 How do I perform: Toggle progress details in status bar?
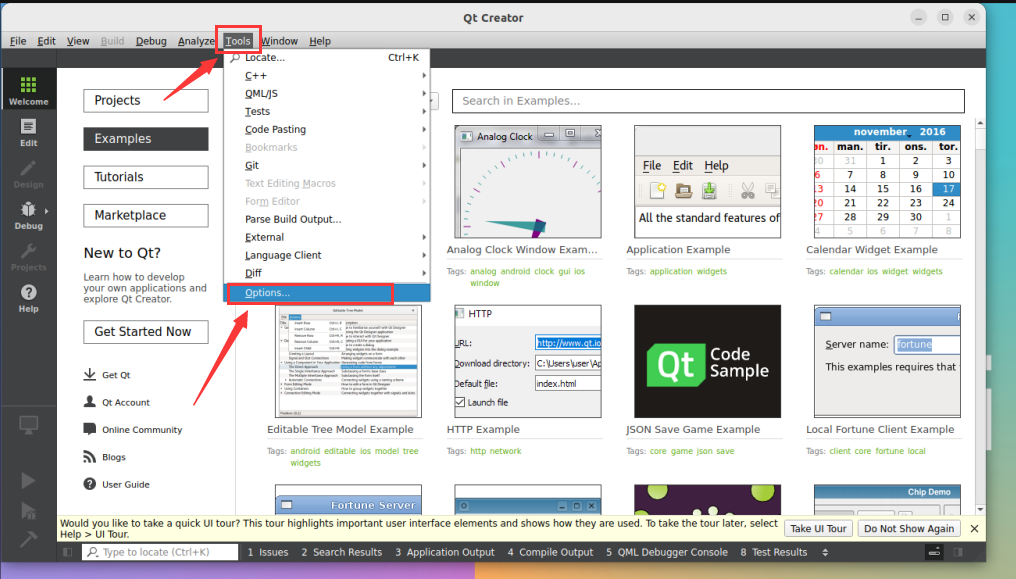(934, 552)
